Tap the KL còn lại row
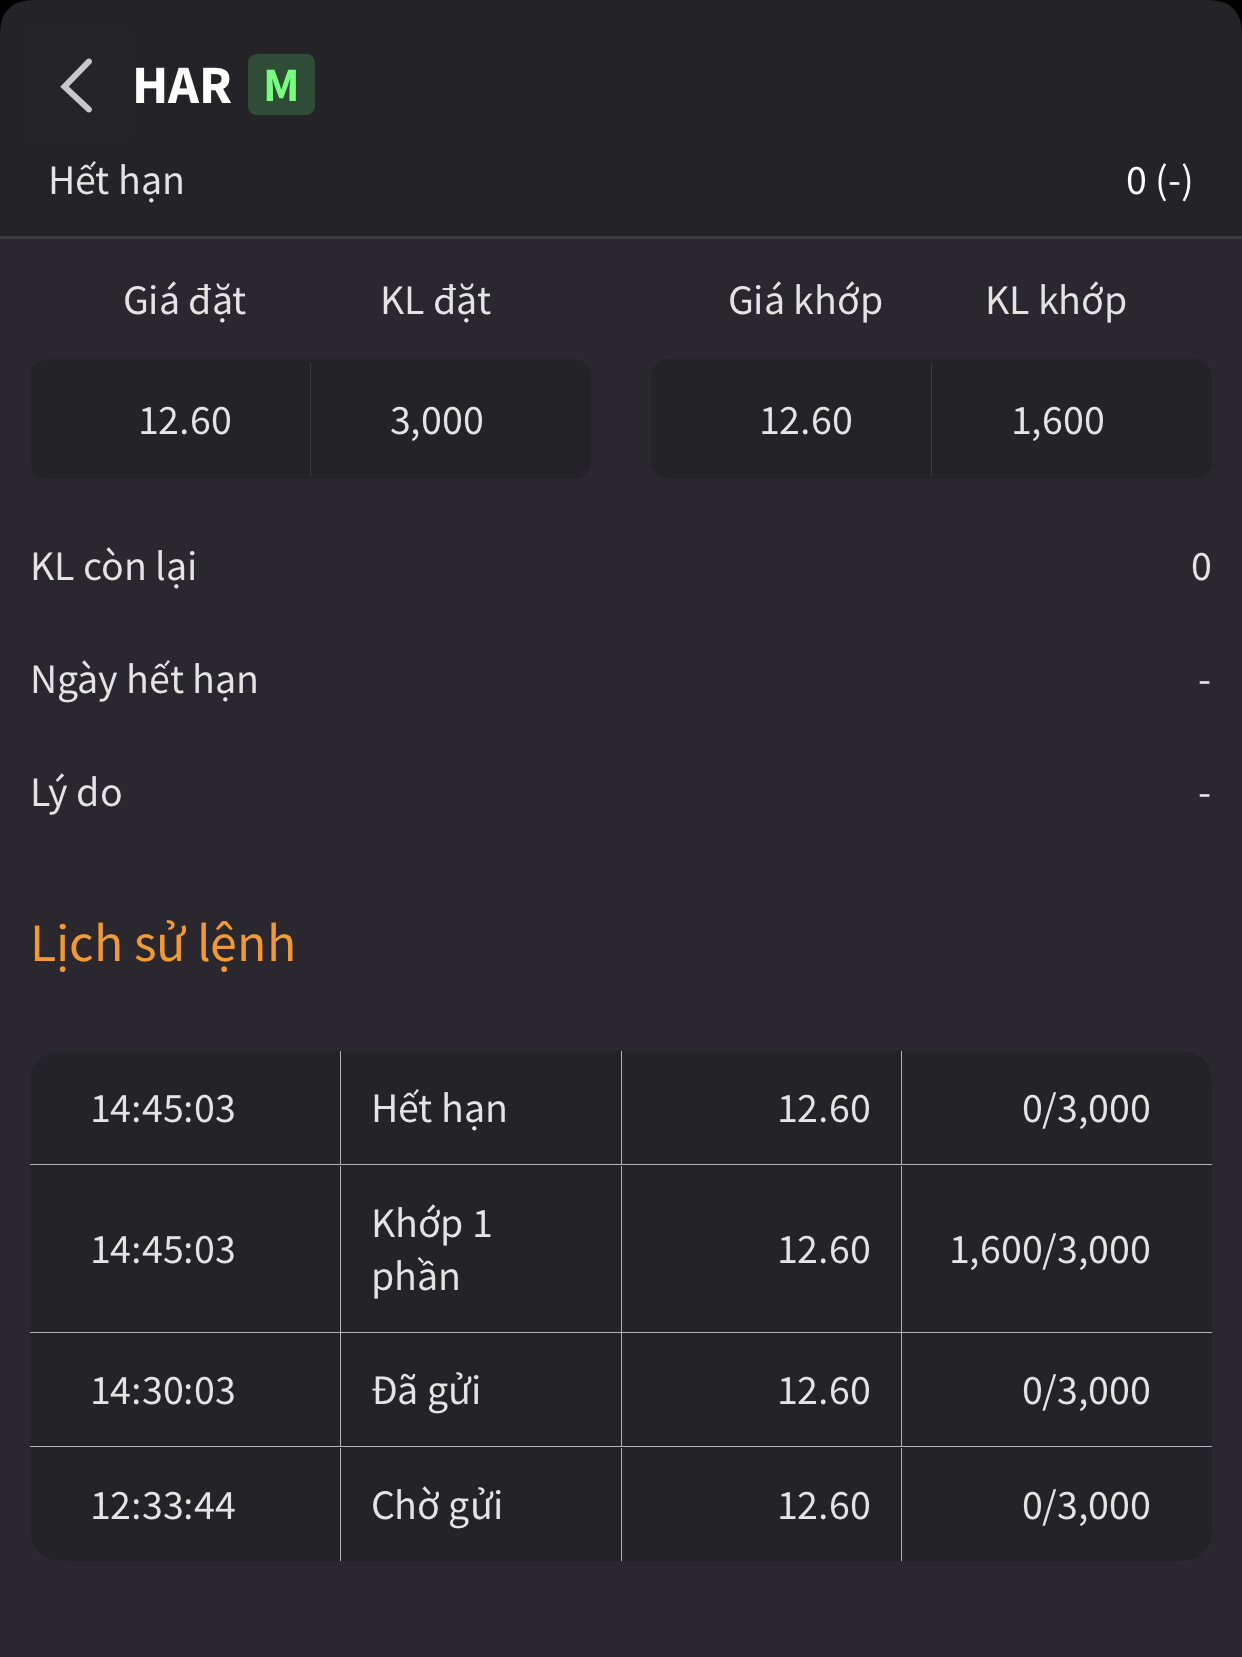Viewport: 1242px width, 1657px height. pos(620,567)
